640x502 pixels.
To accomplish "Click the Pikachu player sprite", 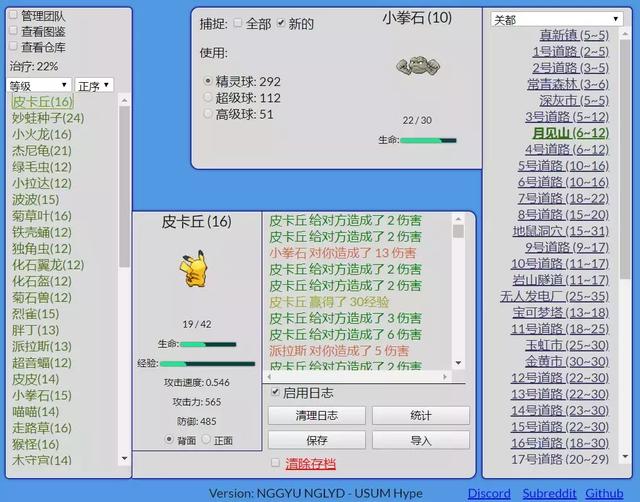I will tap(193, 268).
